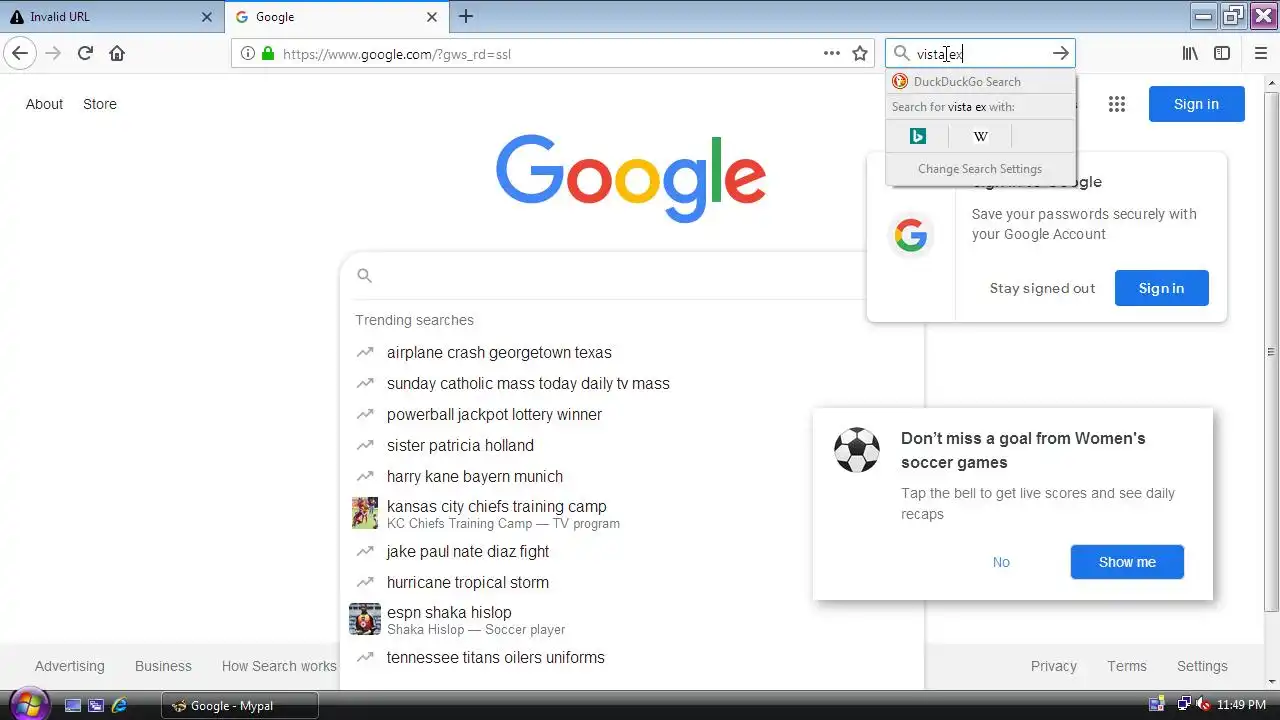
Task: Open How Search works link
Action: click(x=279, y=666)
